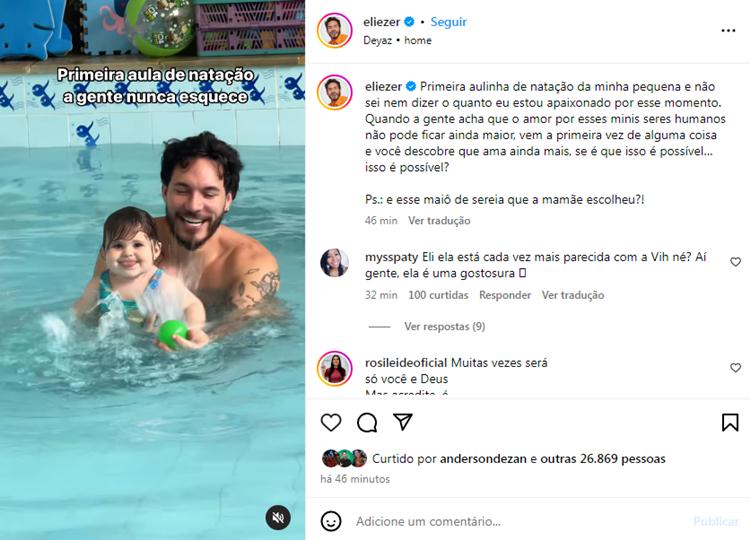Click the Publicar button
The image size is (750, 540).
(716, 521)
